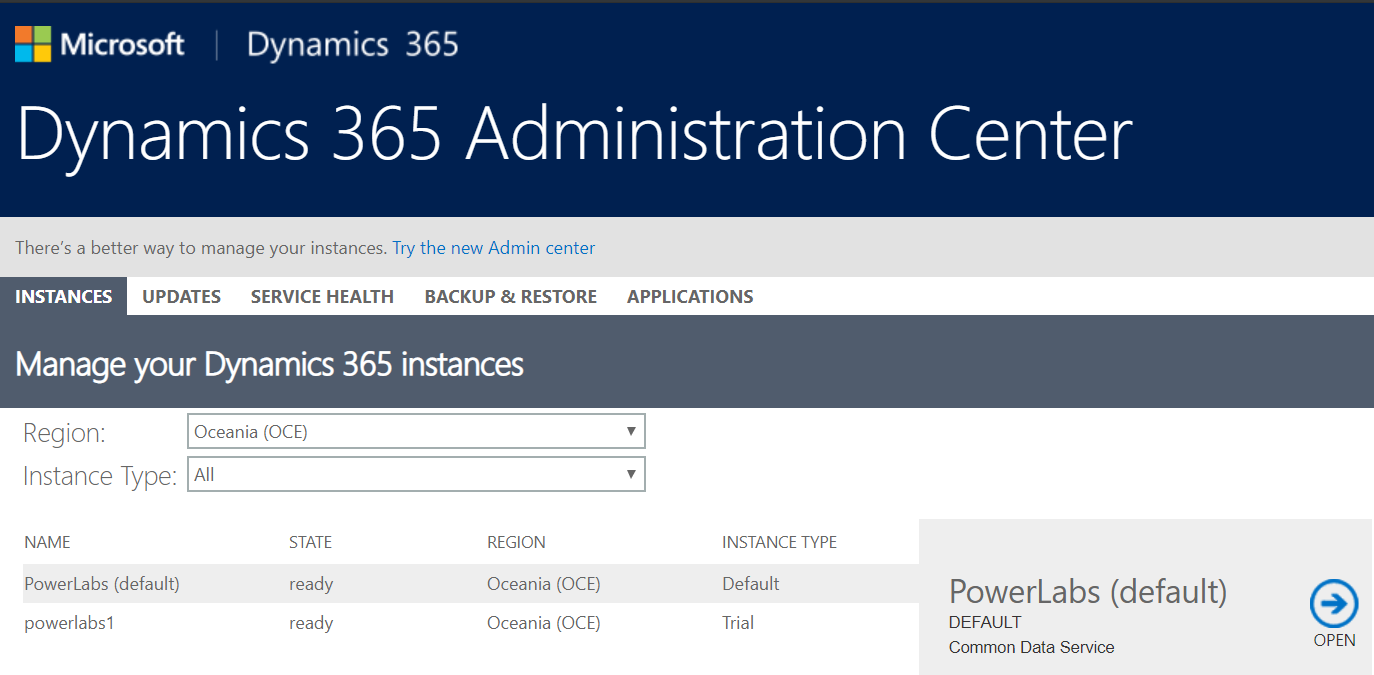Click the STATE column header
This screenshot has width=1374, height=675.
[310, 542]
